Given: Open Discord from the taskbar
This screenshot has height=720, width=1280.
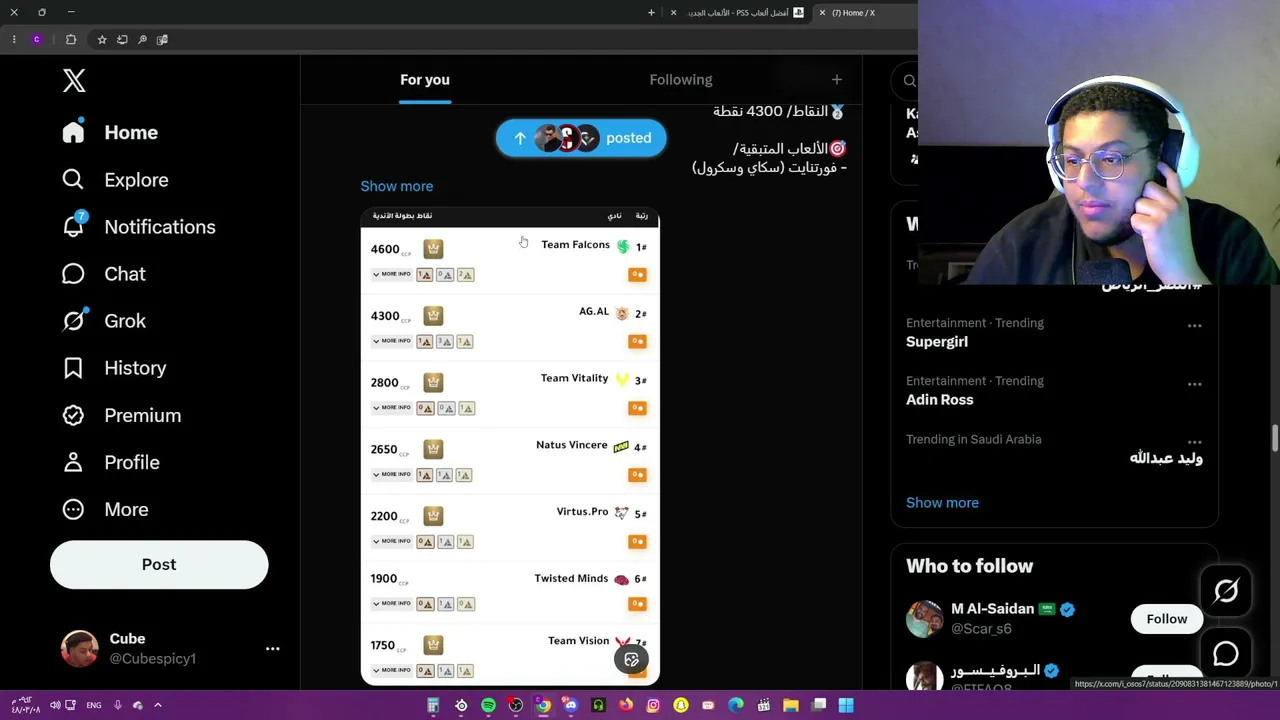Looking at the screenshot, I should click(570, 706).
